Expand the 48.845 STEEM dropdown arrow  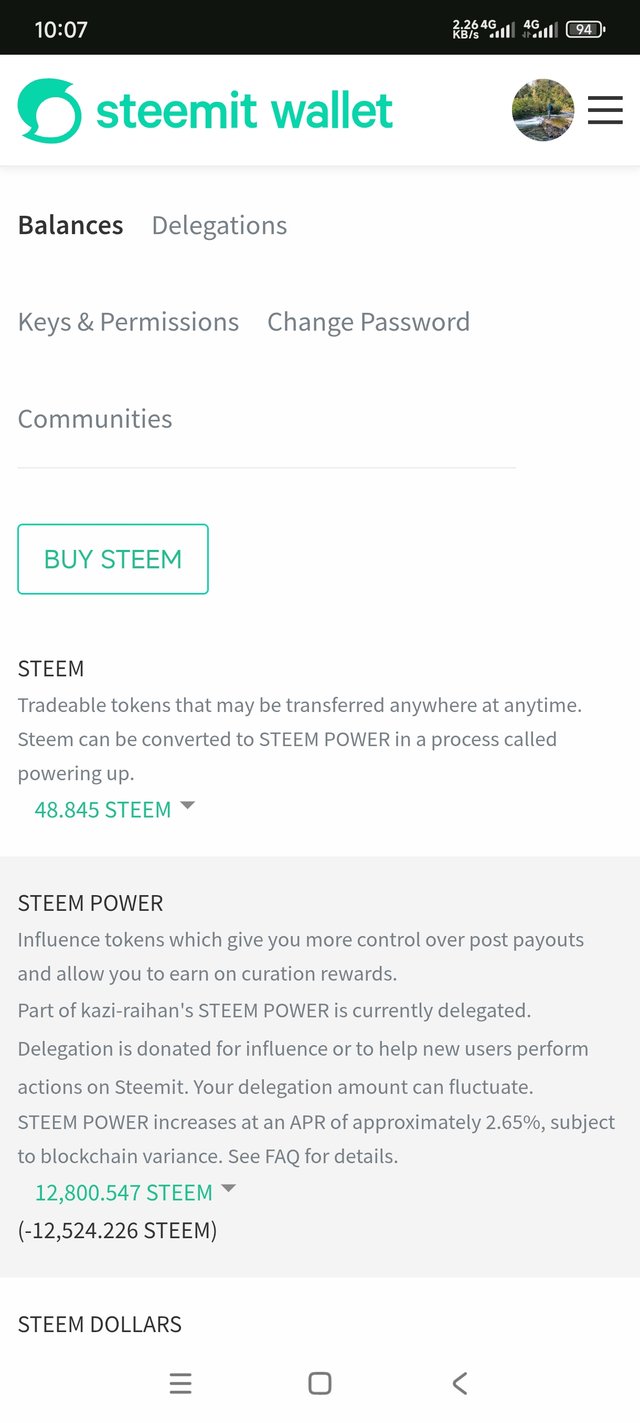(x=187, y=805)
